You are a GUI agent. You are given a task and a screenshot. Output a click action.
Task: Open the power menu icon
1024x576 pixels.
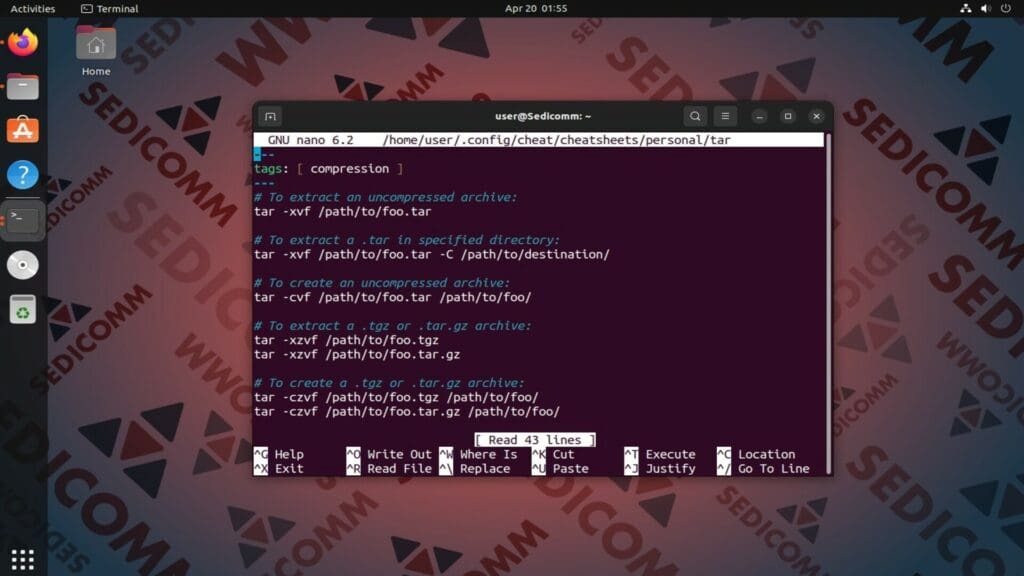[1006, 8]
